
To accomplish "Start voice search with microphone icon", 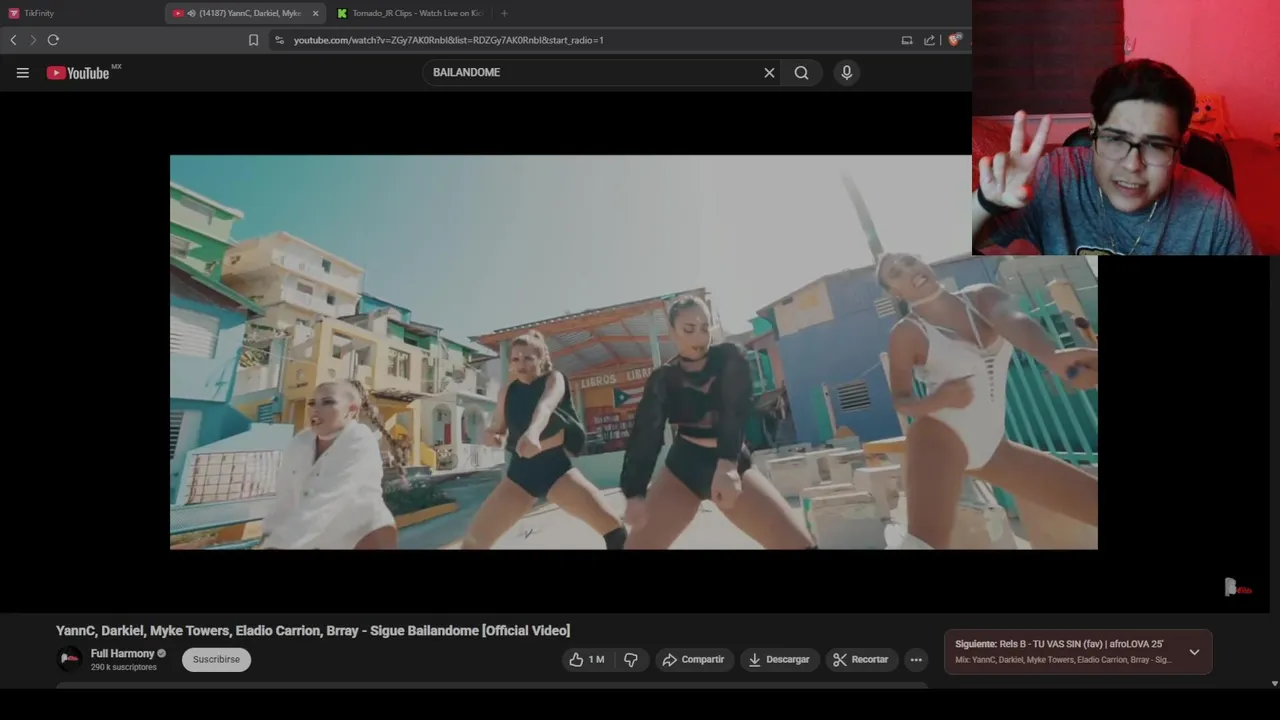I will (x=846, y=72).
